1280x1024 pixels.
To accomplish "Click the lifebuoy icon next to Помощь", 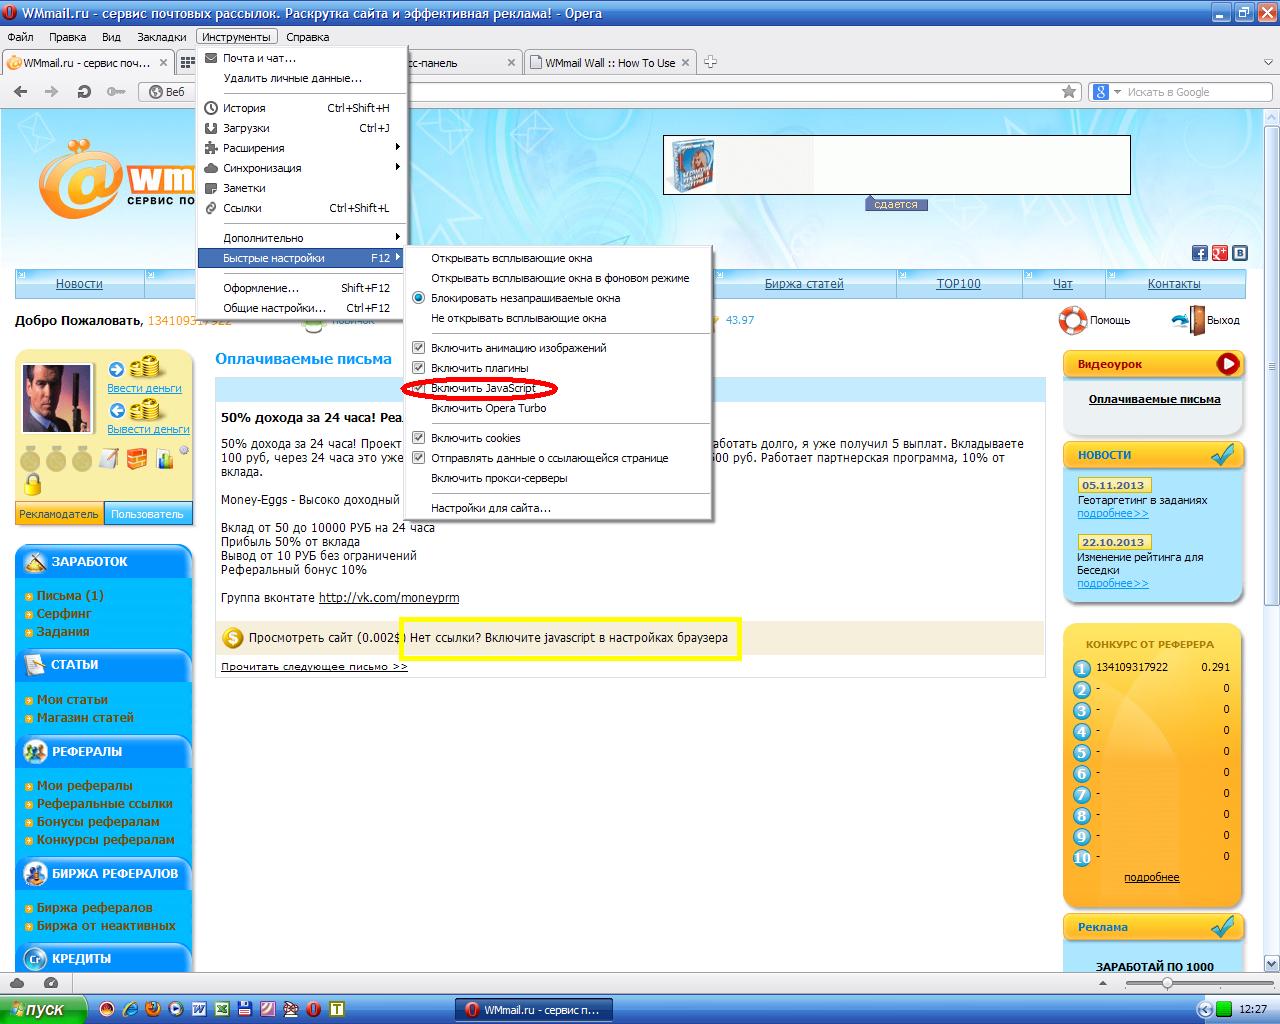I will point(1072,320).
